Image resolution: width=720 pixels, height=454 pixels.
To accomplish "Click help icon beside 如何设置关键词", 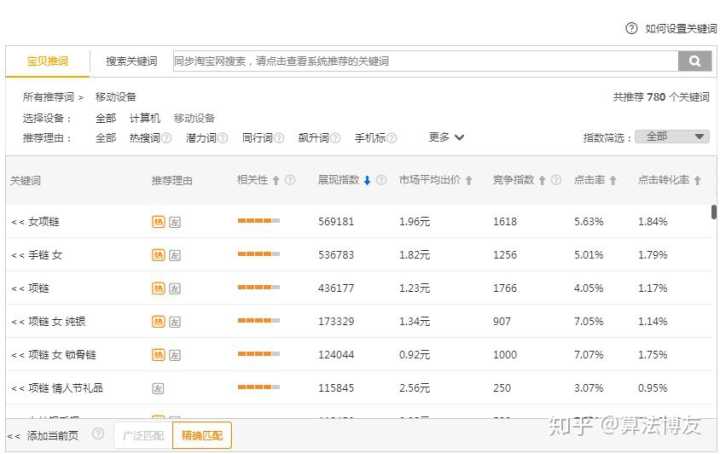I will [x=631, y=29].
